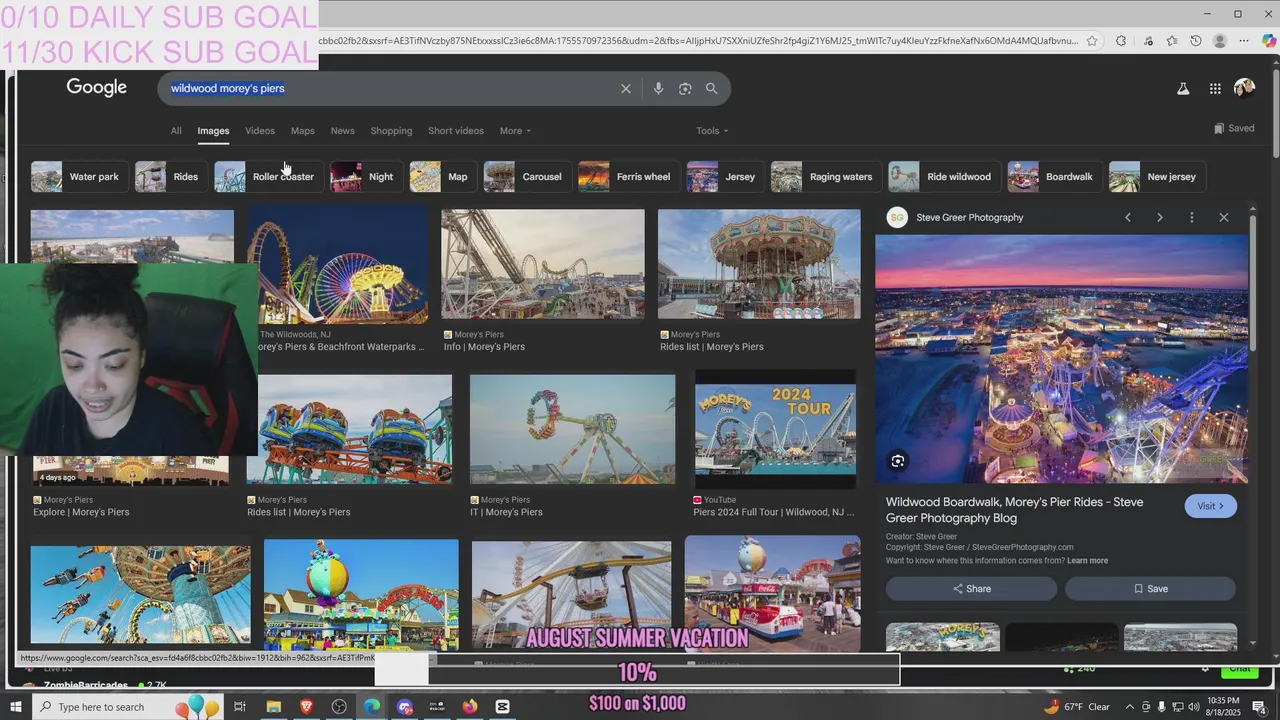The image size is (1280, 720).
Task: Show previous image in preview panel
Action: click(1128, 217)
